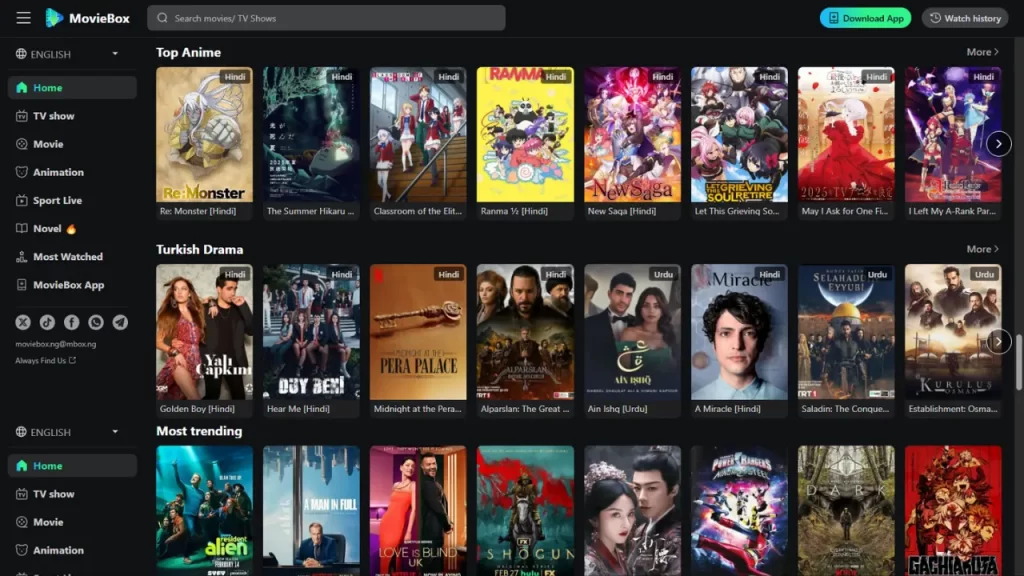Open Let This Grieving Soul Retire poster
This screenshot has height=576, width=1024.
(x=739, y=135)
